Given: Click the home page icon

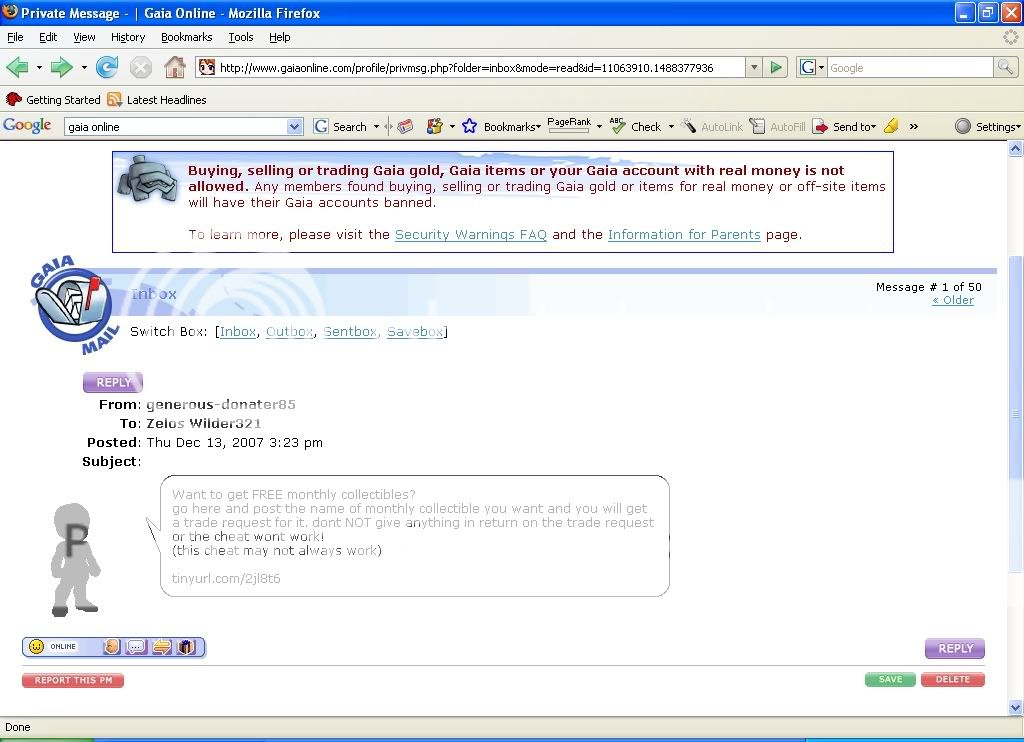Looking at the screenshot, I should coord(174,68).
